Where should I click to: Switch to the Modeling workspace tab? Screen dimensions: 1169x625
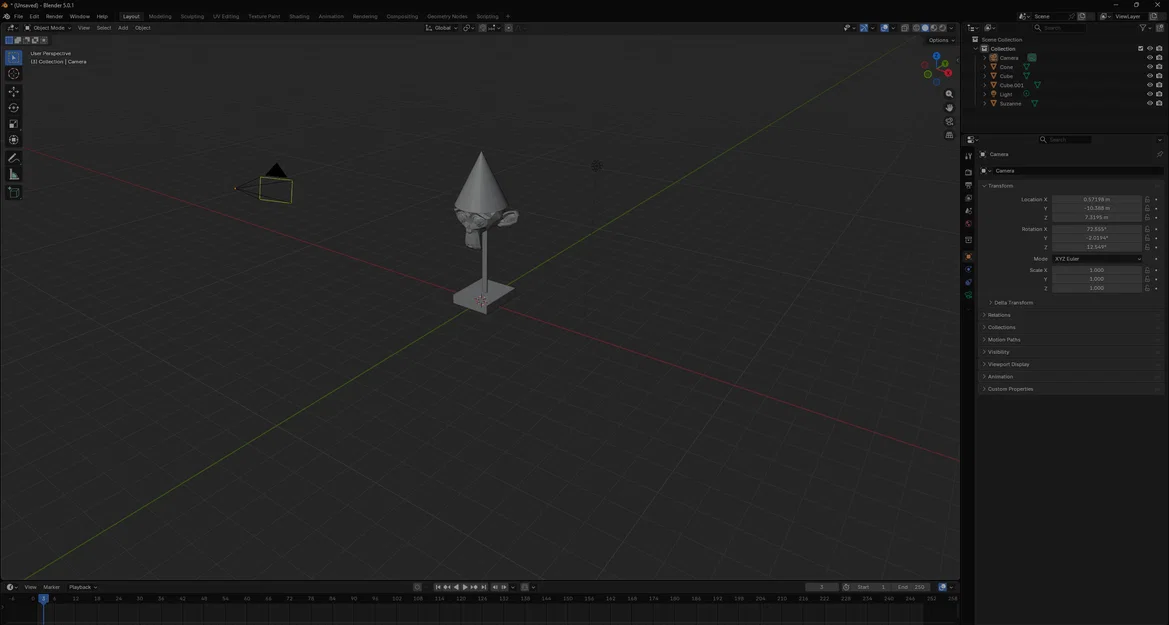tap(160, 16)
